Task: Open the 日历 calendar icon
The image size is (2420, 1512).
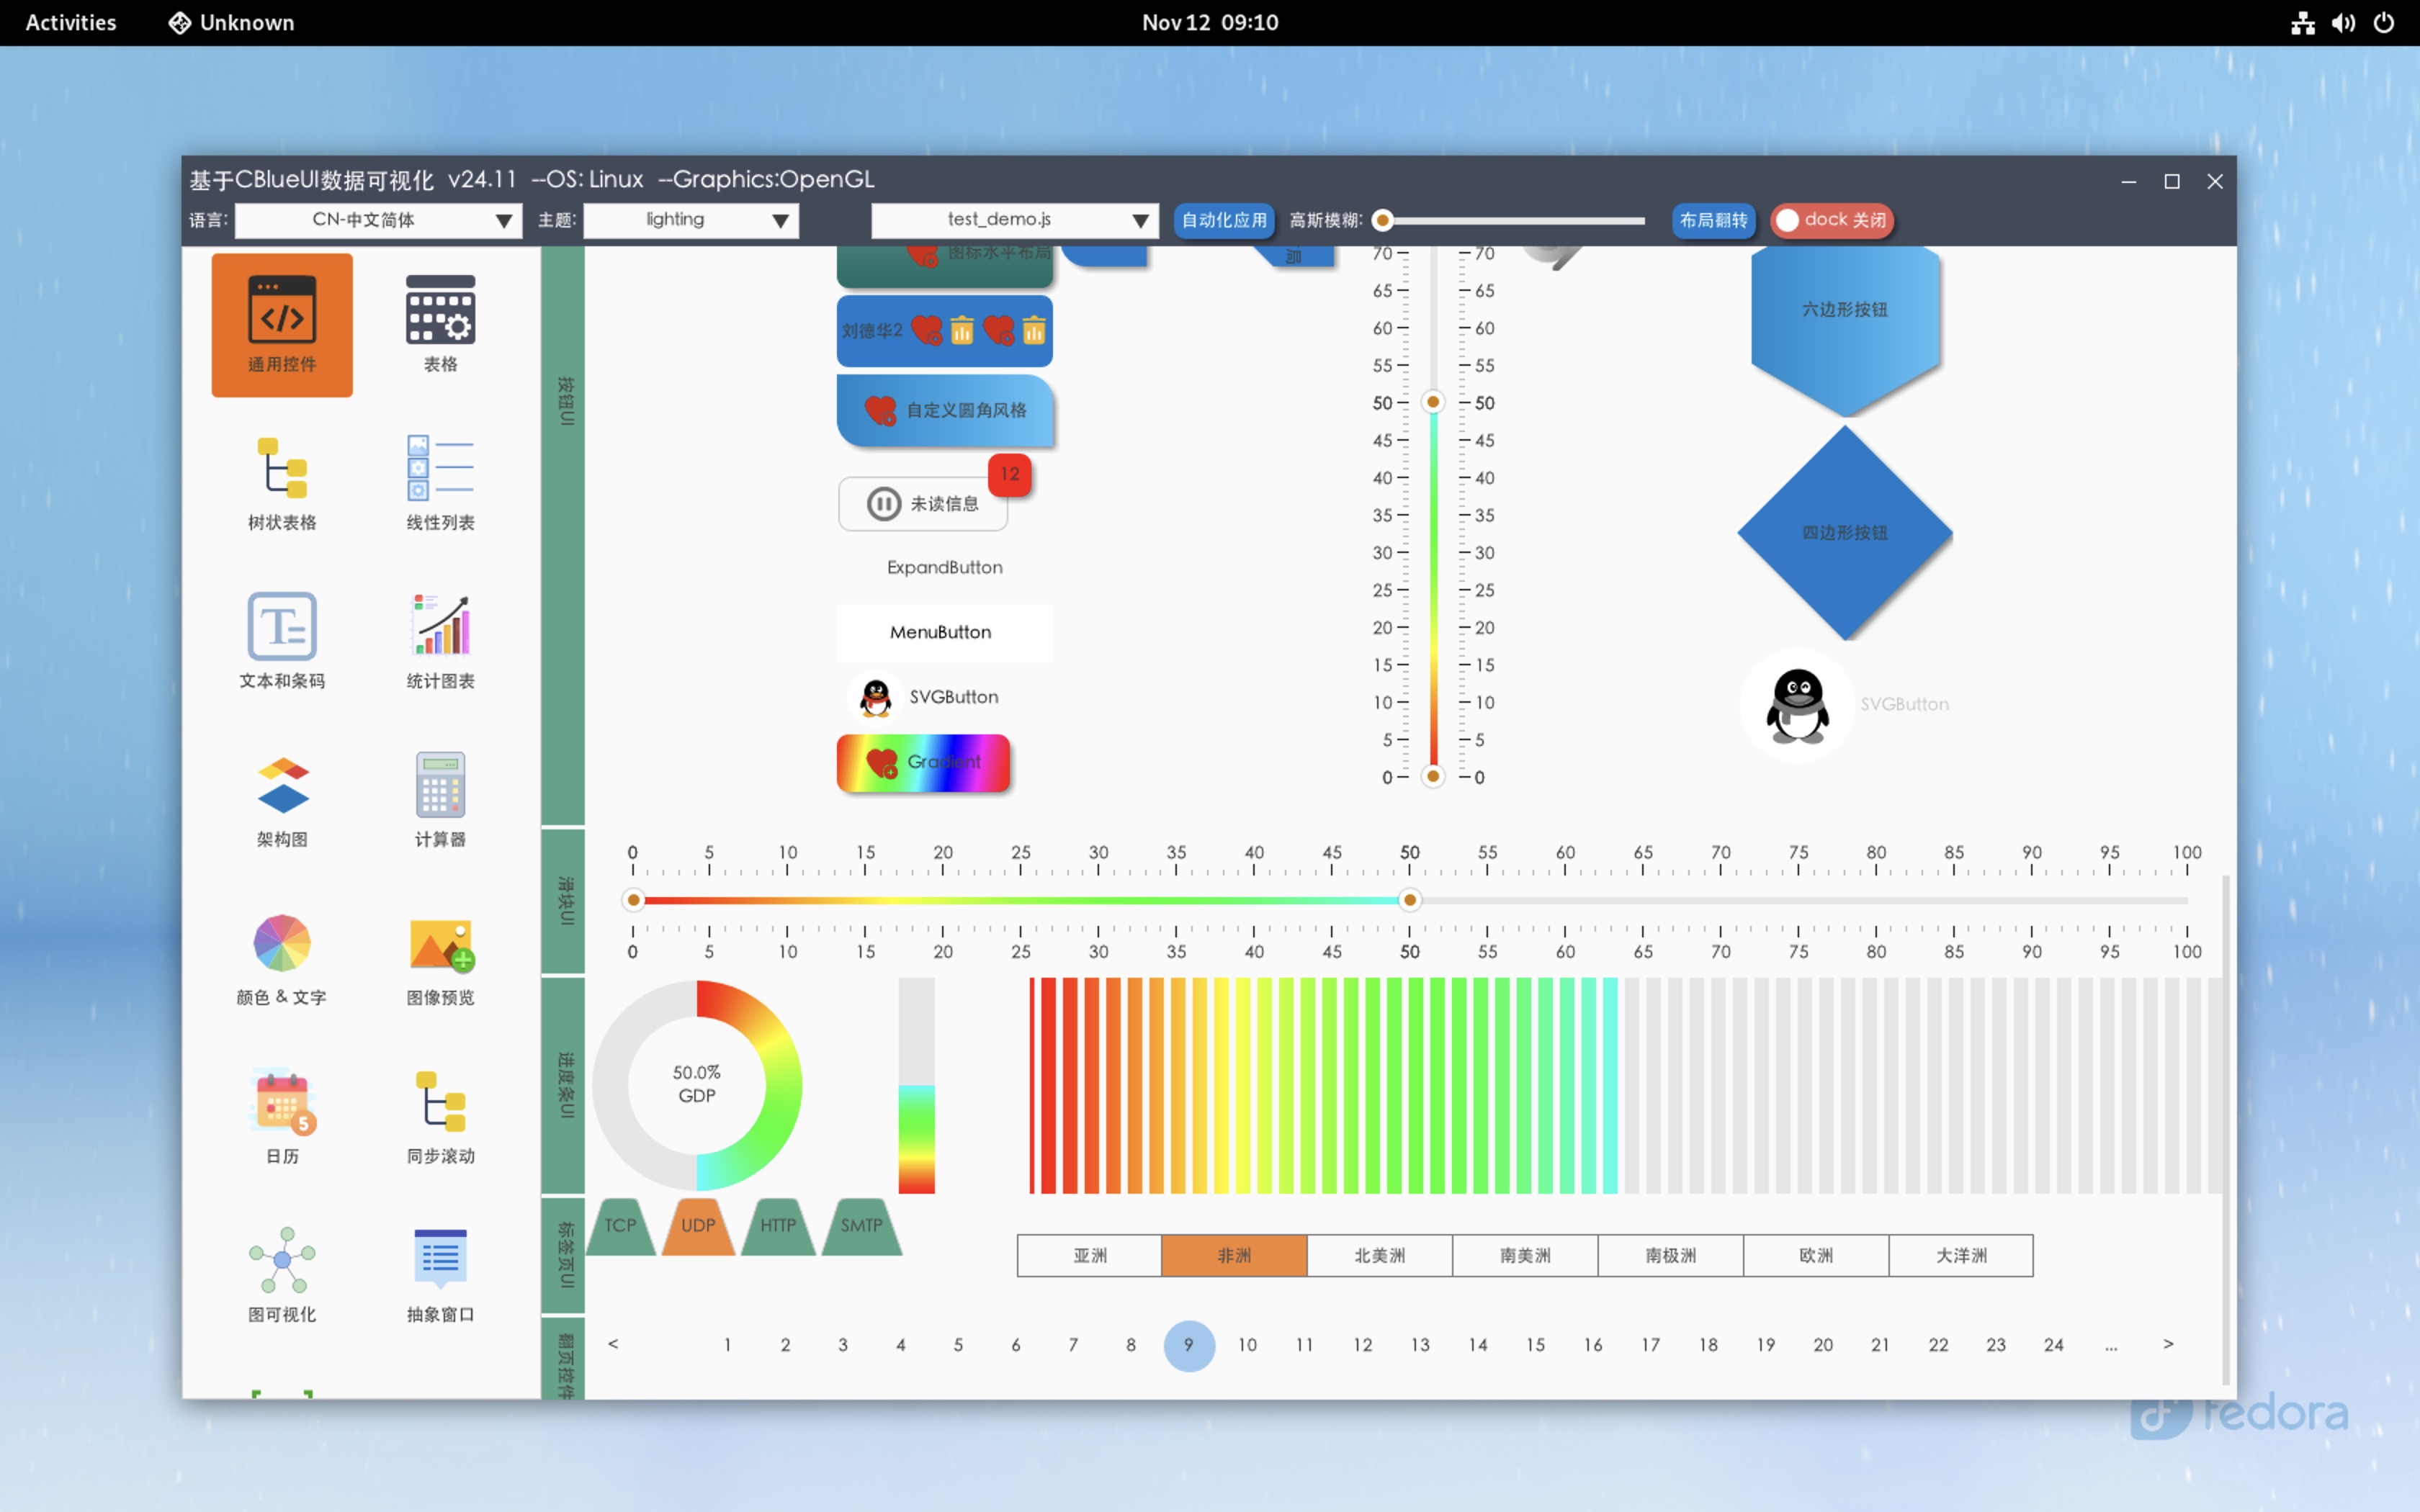Action: (282, 1102)
